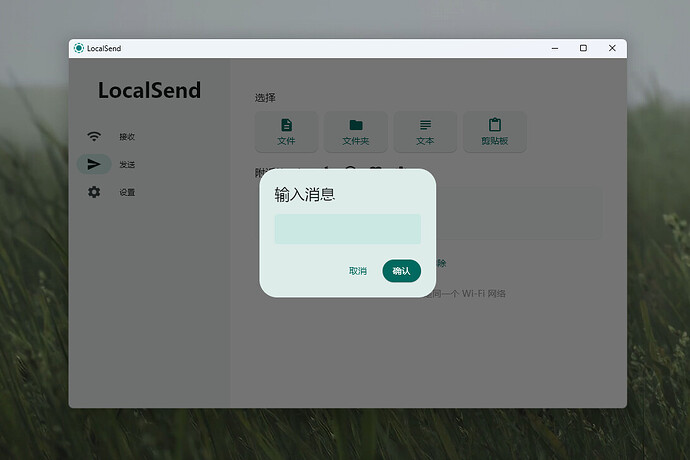Select the 文件夹 (Folder) card
Image resolution: width=690 pixels, height=460 pixels.
pyautogui.click(x=356, y=132)
